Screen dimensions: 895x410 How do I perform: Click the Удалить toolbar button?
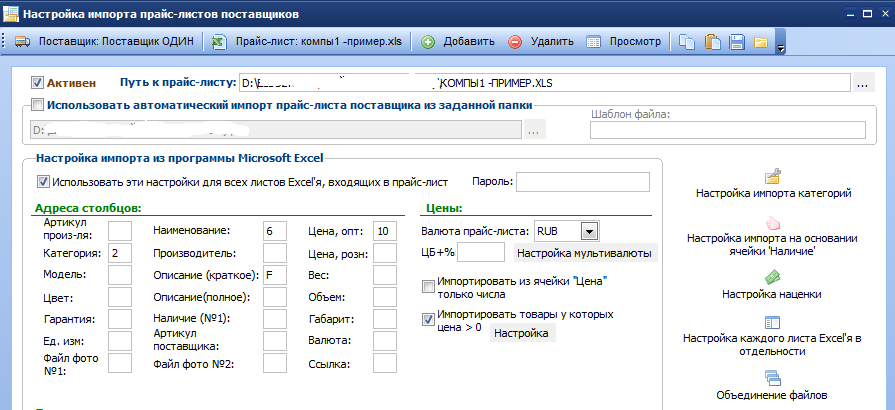pyautogui.click(x=541, y=42)
